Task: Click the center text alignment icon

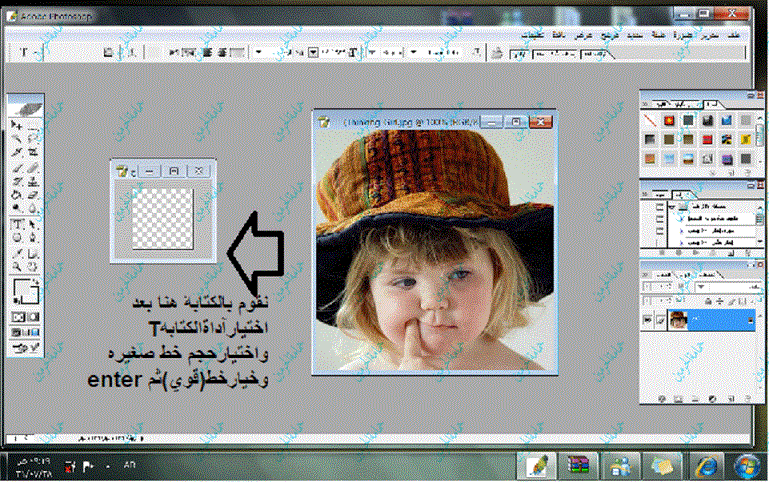Action: pyautogui.click(x=209, y=52)
